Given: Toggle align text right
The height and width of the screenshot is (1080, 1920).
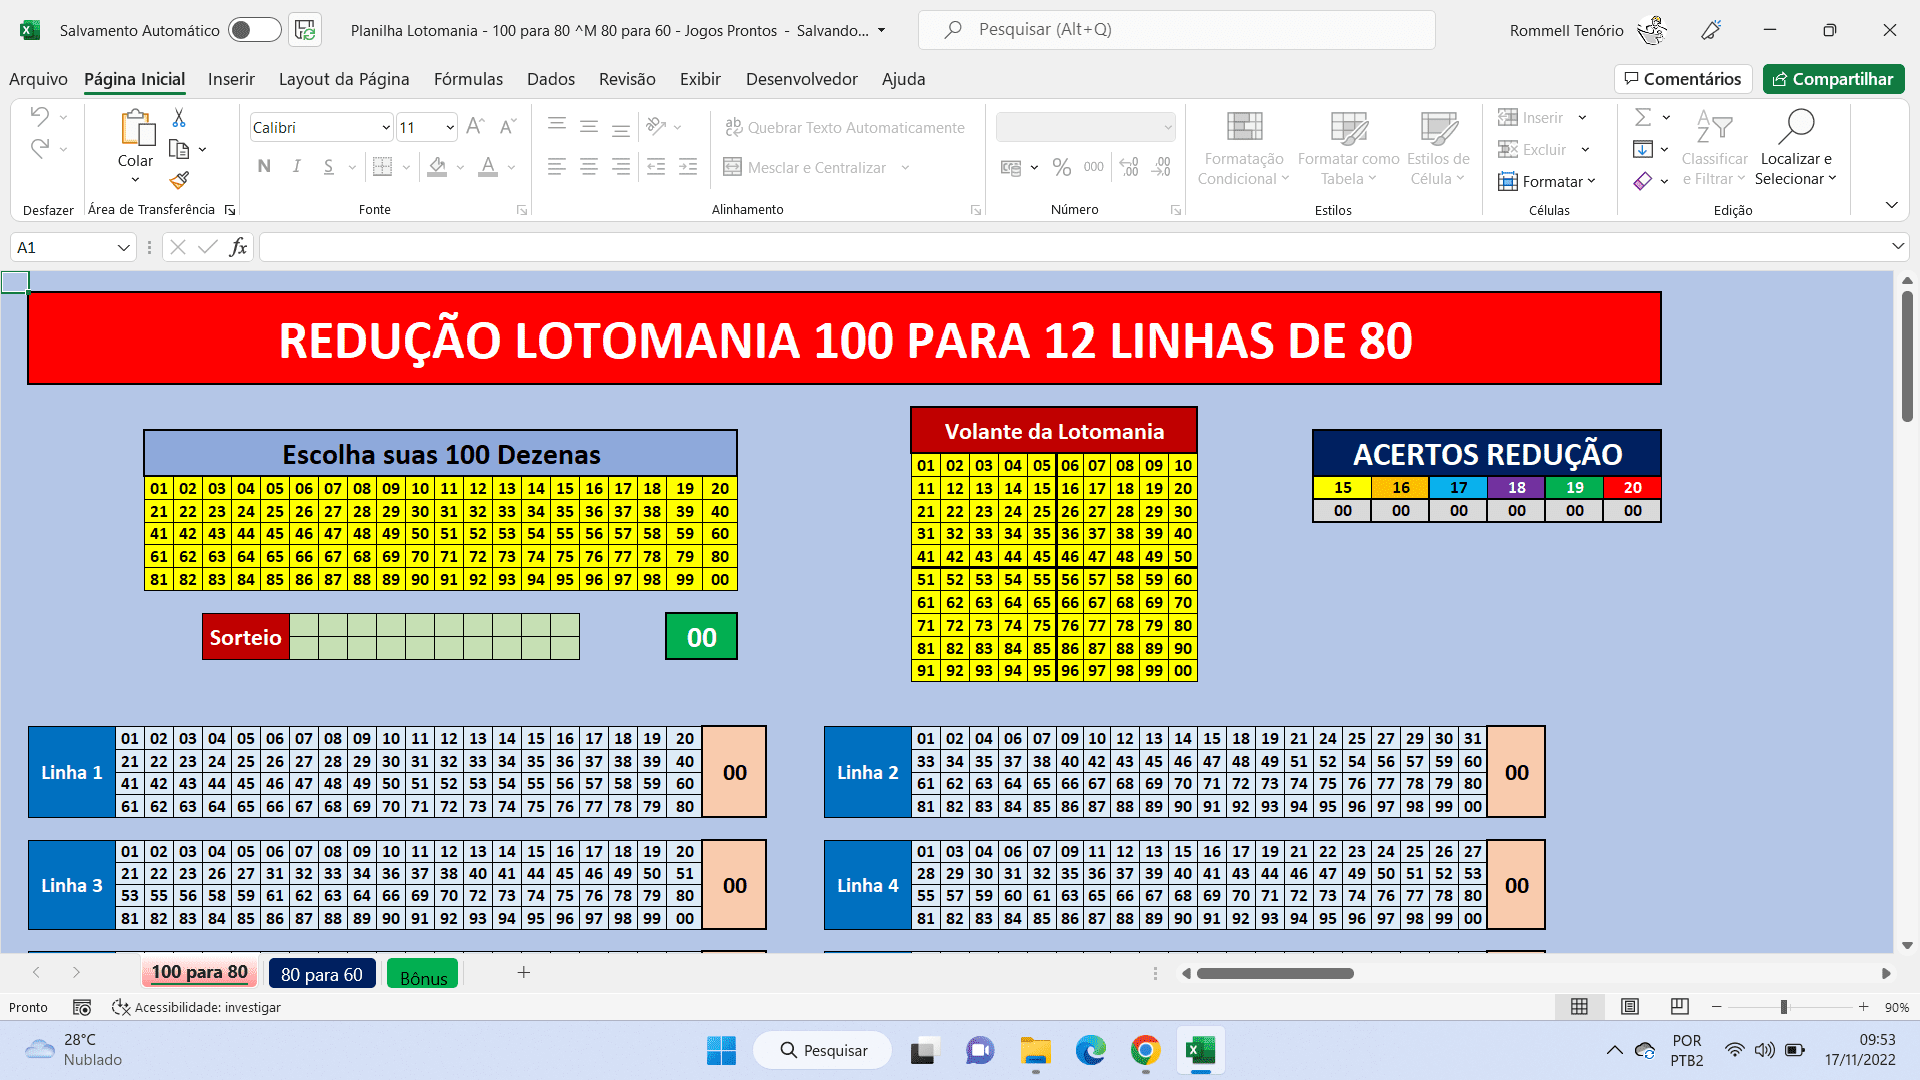Looking at the screenshot, I should [x=621, y=167].
